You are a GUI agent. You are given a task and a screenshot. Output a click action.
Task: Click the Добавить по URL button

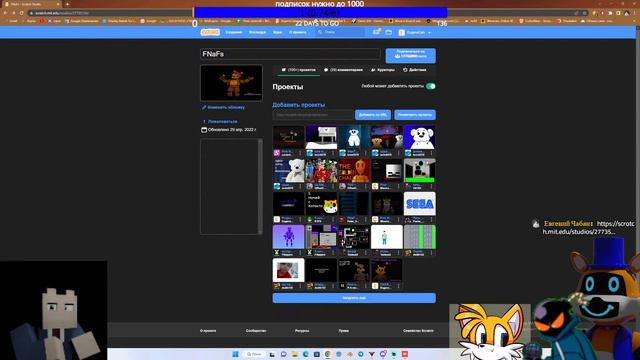point(373,115)
